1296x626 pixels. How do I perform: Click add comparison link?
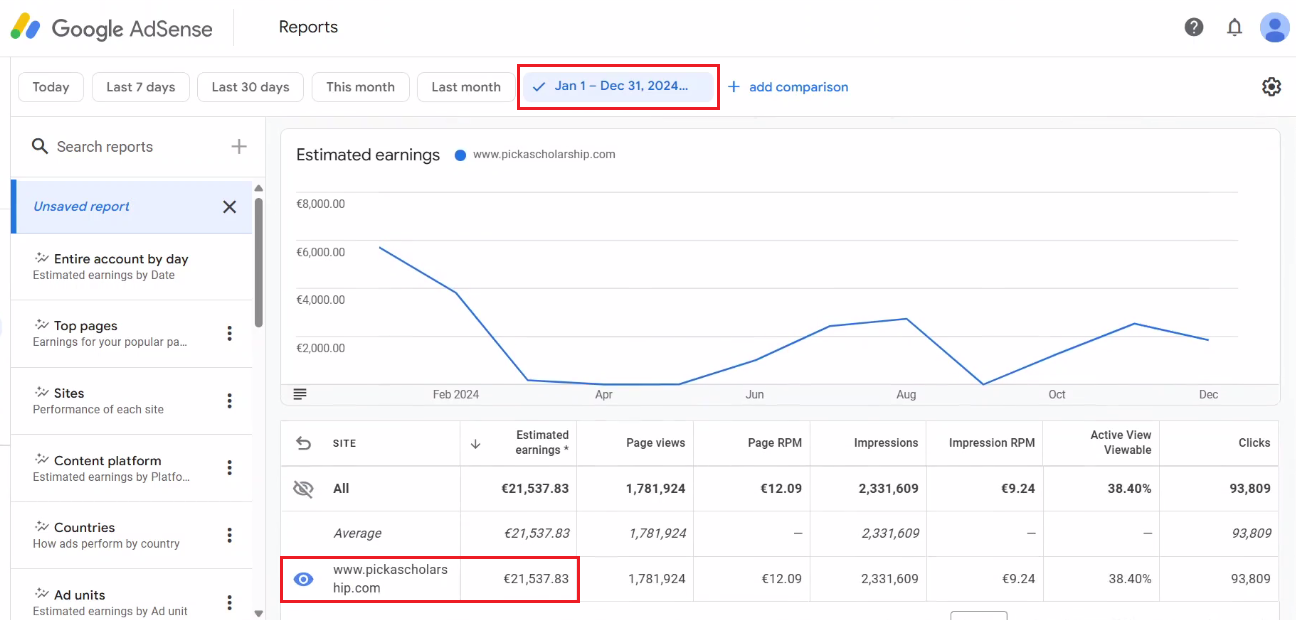tap(799, 87)
